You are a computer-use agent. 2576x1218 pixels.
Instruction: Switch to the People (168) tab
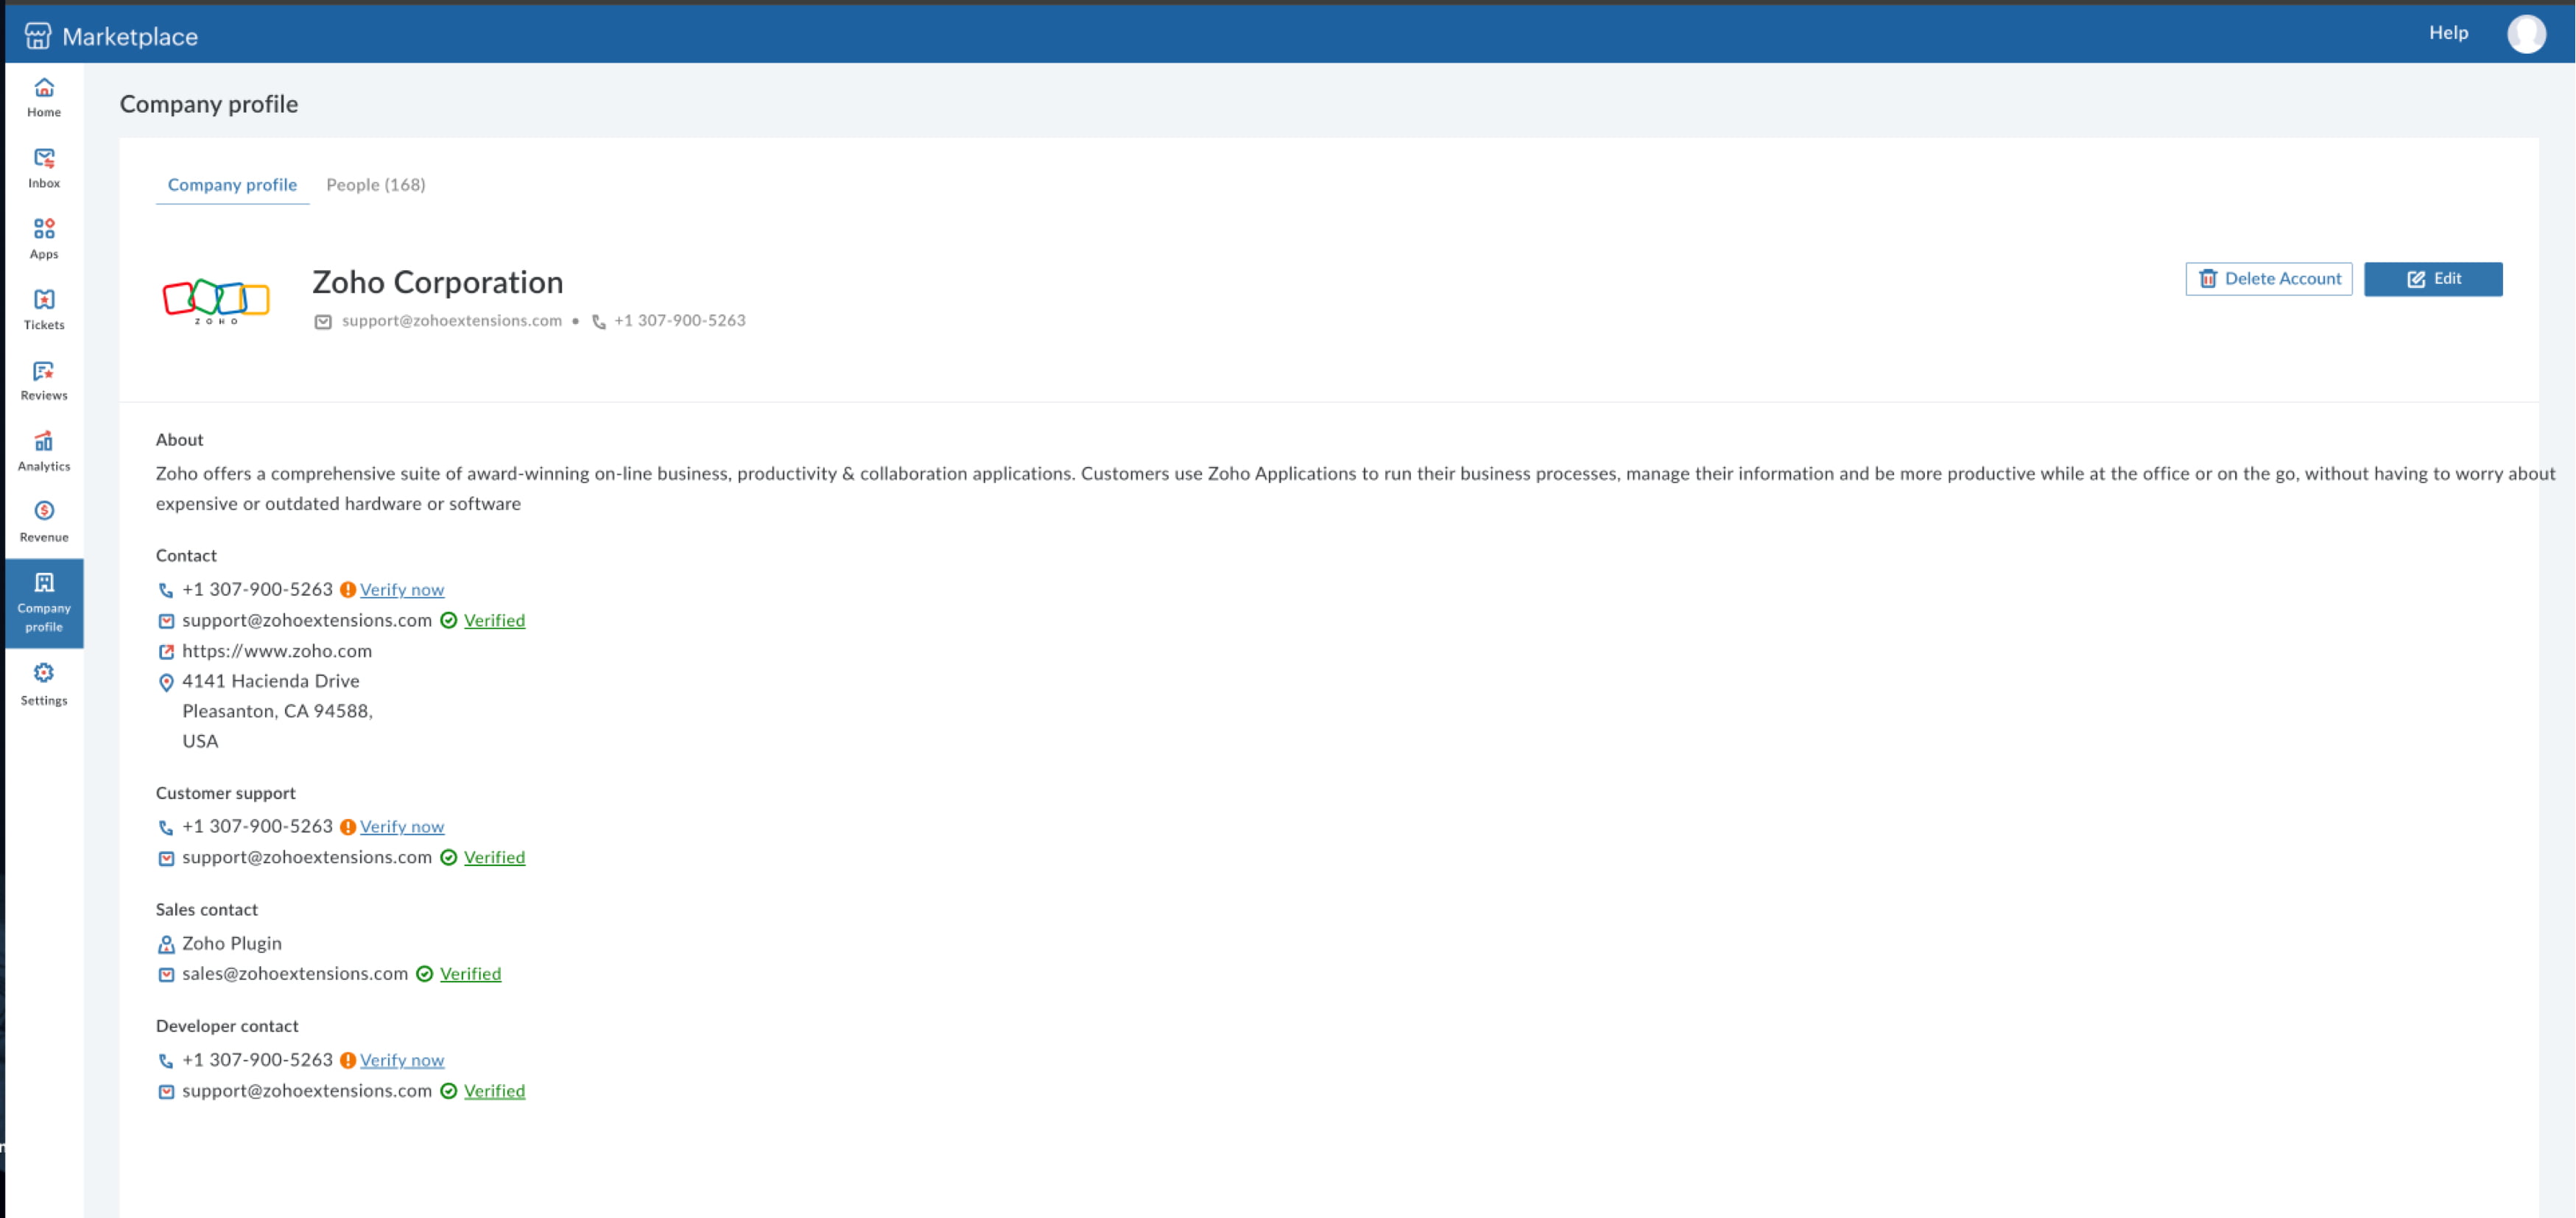375,185
